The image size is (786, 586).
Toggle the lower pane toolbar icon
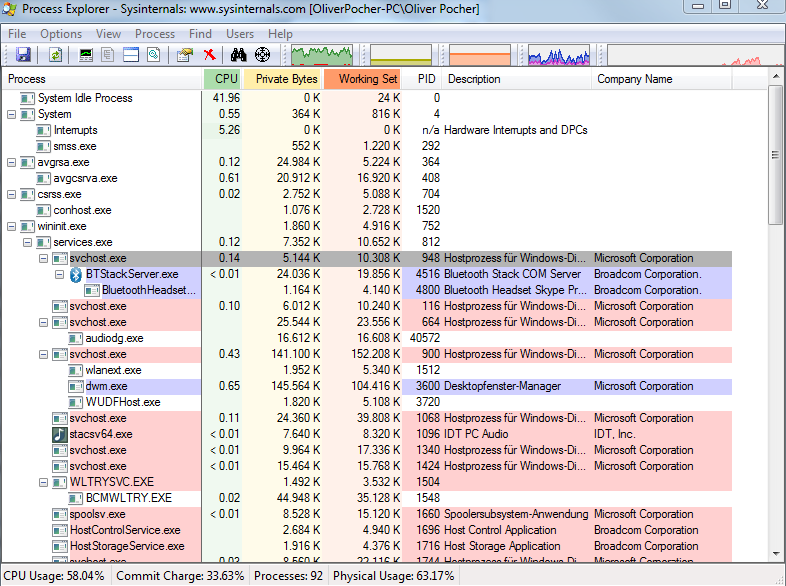point(131,54)
